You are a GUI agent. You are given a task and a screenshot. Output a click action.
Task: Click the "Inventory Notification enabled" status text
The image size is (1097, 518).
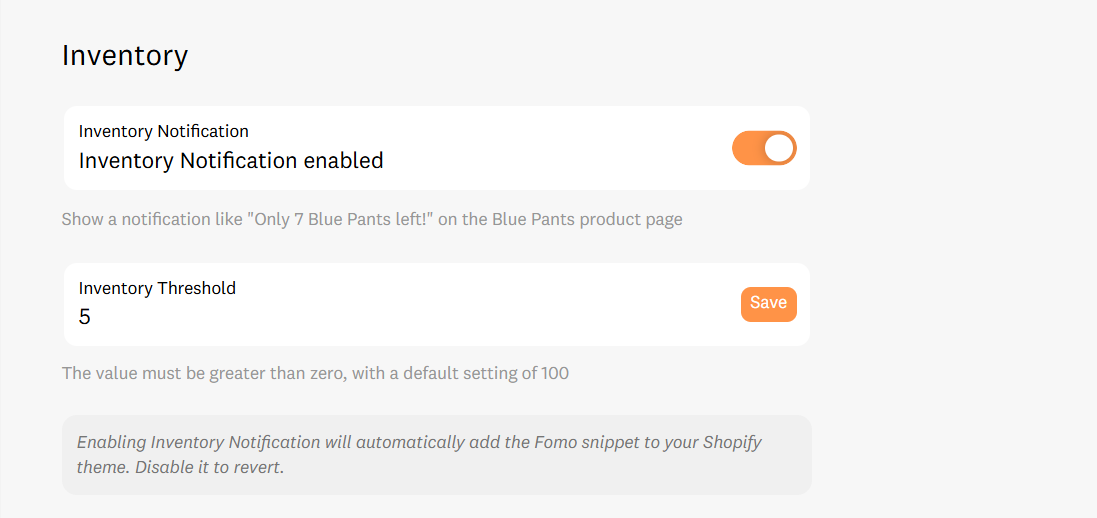pyautogui.click(x=231, y=160)
